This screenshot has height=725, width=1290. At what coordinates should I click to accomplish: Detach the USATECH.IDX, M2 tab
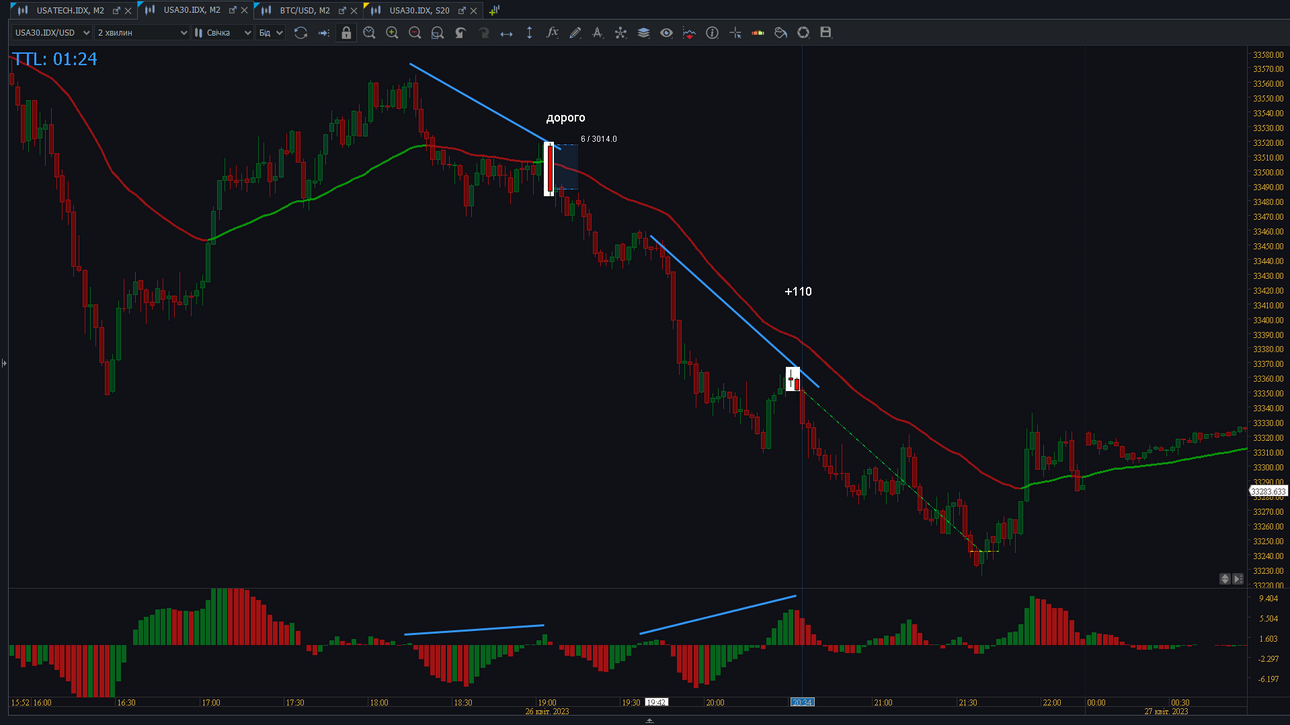[x=116, y=10]
